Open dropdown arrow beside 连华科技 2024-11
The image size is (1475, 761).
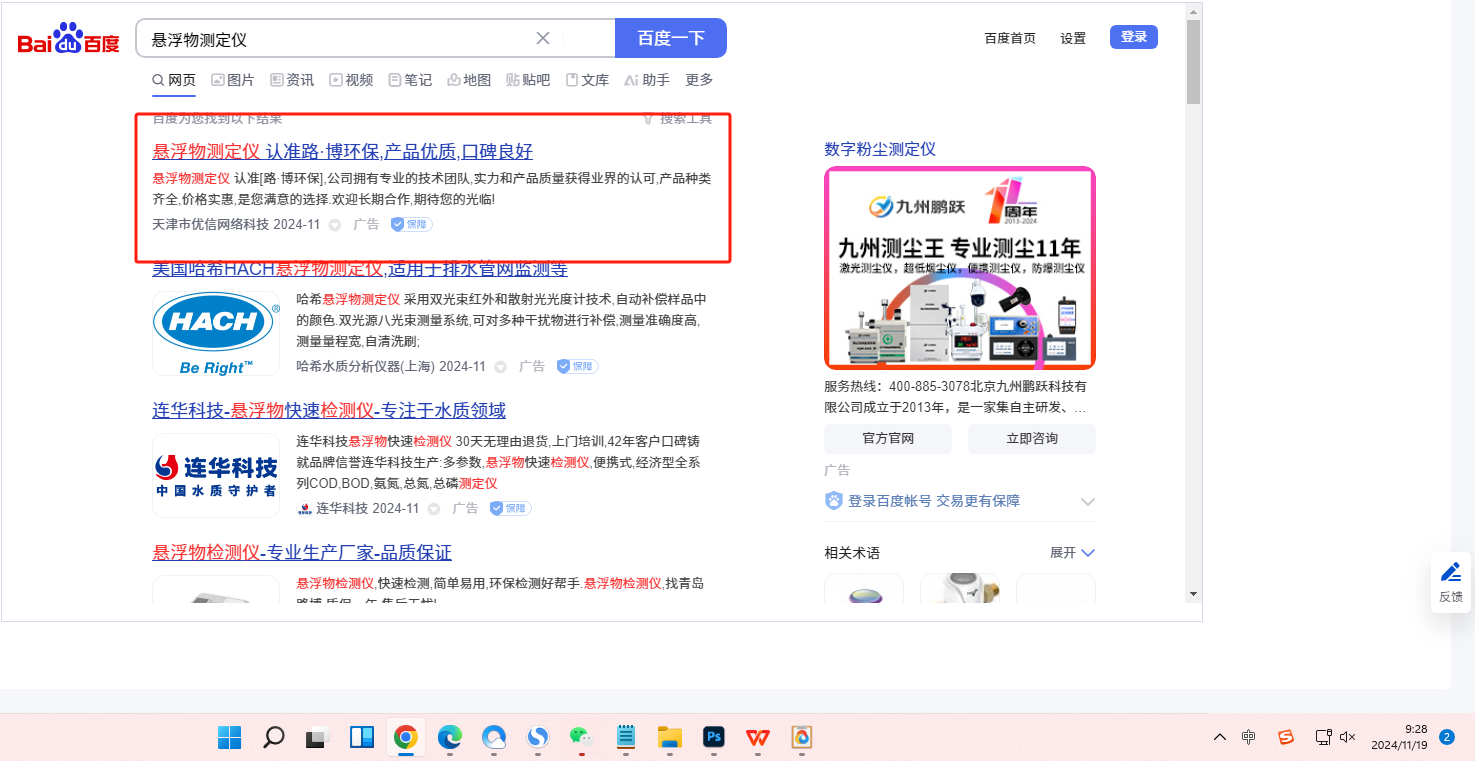434,509
